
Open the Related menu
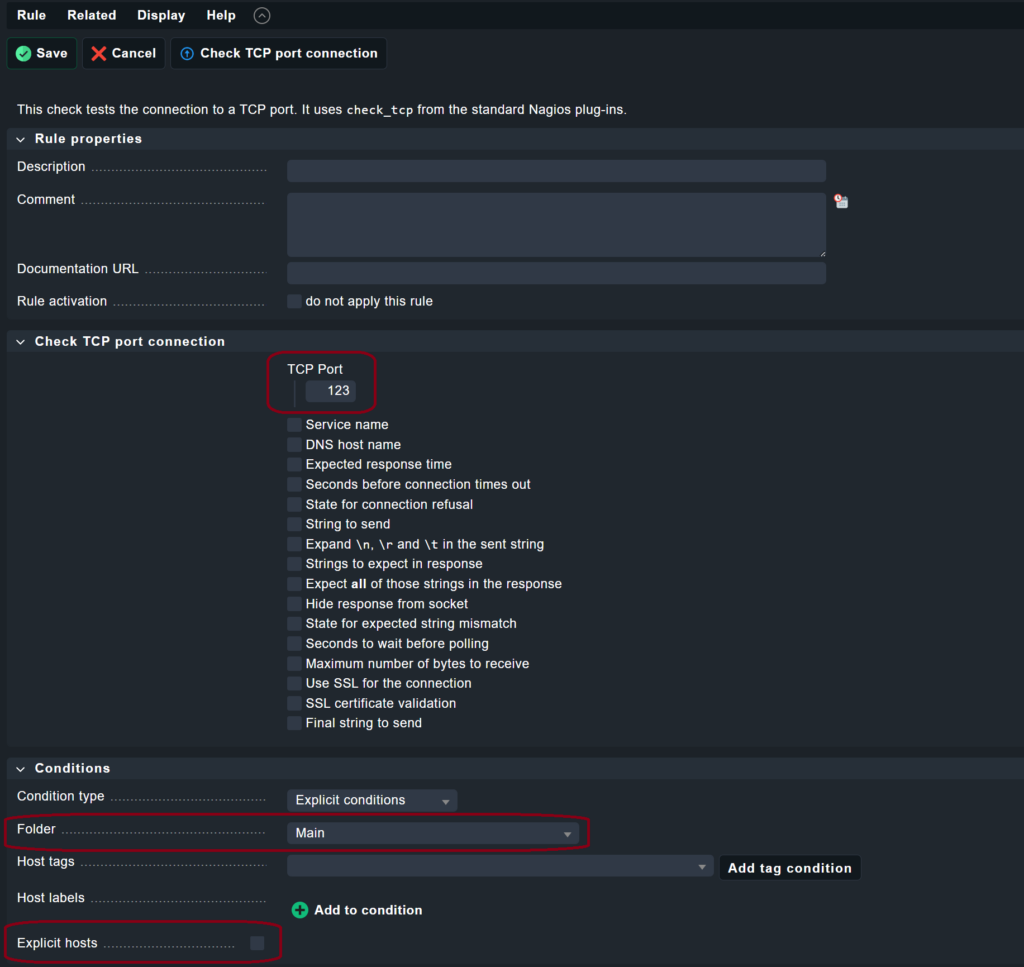coord(91,15)
